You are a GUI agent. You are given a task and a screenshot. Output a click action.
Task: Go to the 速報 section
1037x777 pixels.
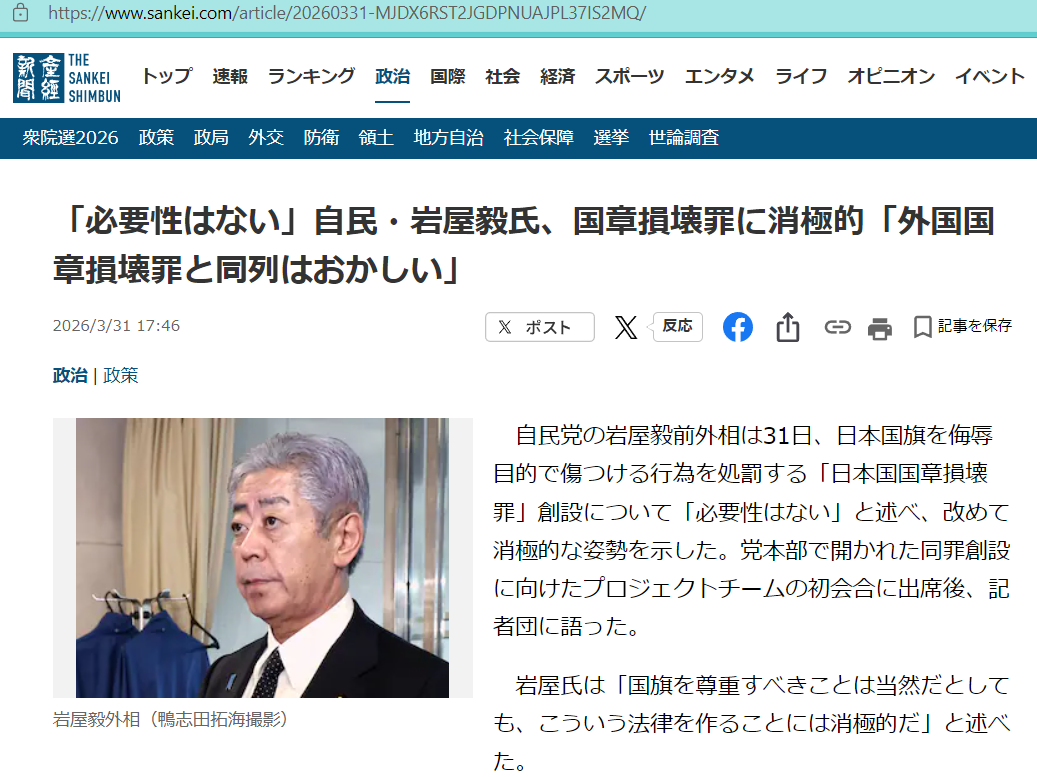(x=230, y=77)
